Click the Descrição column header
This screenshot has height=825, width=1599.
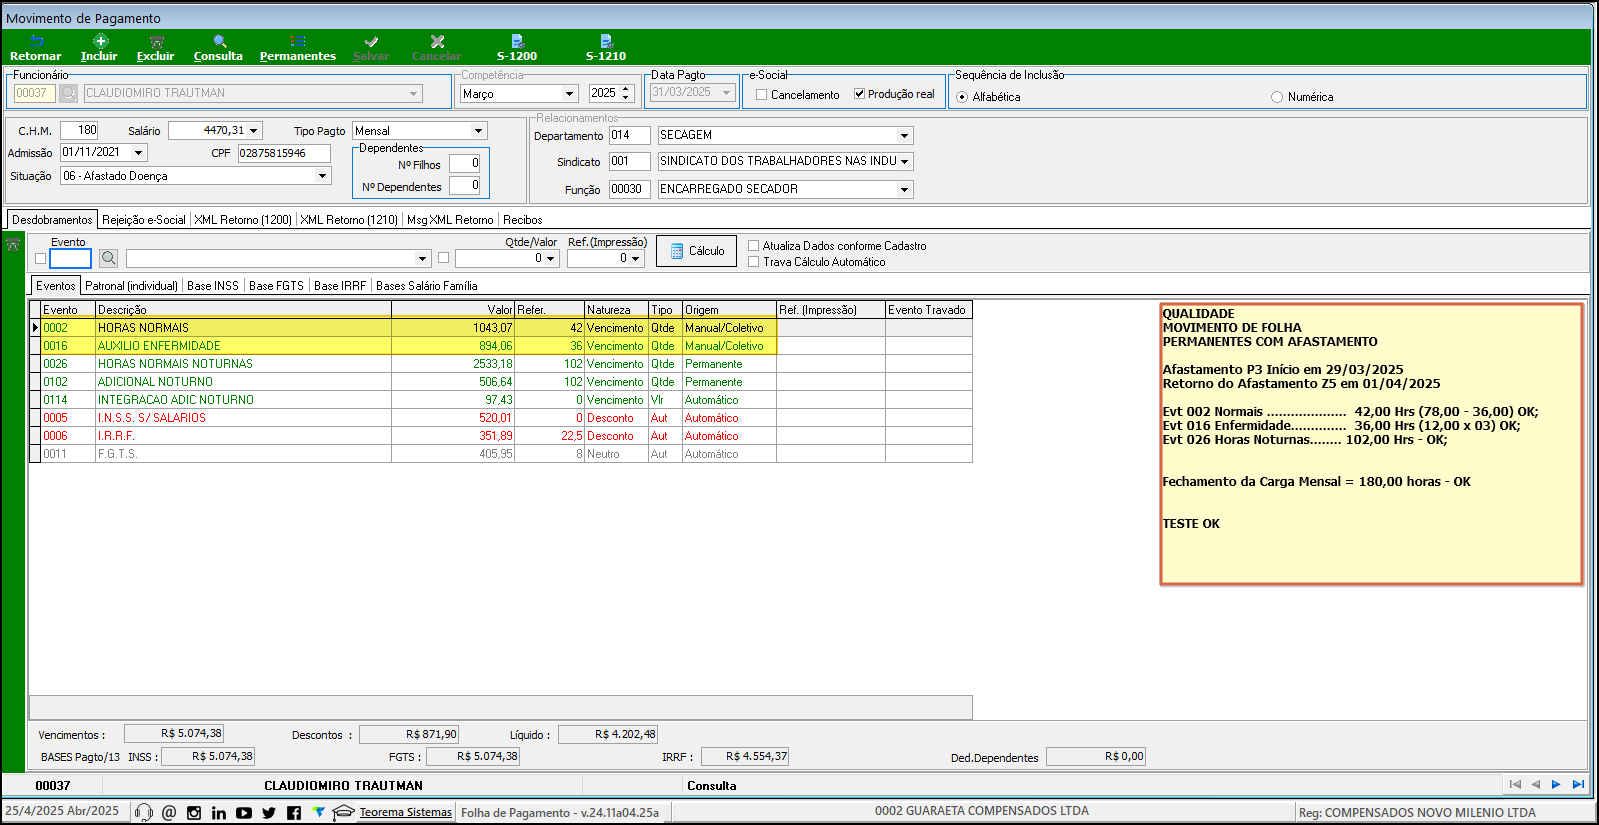(x=243, y=310)
